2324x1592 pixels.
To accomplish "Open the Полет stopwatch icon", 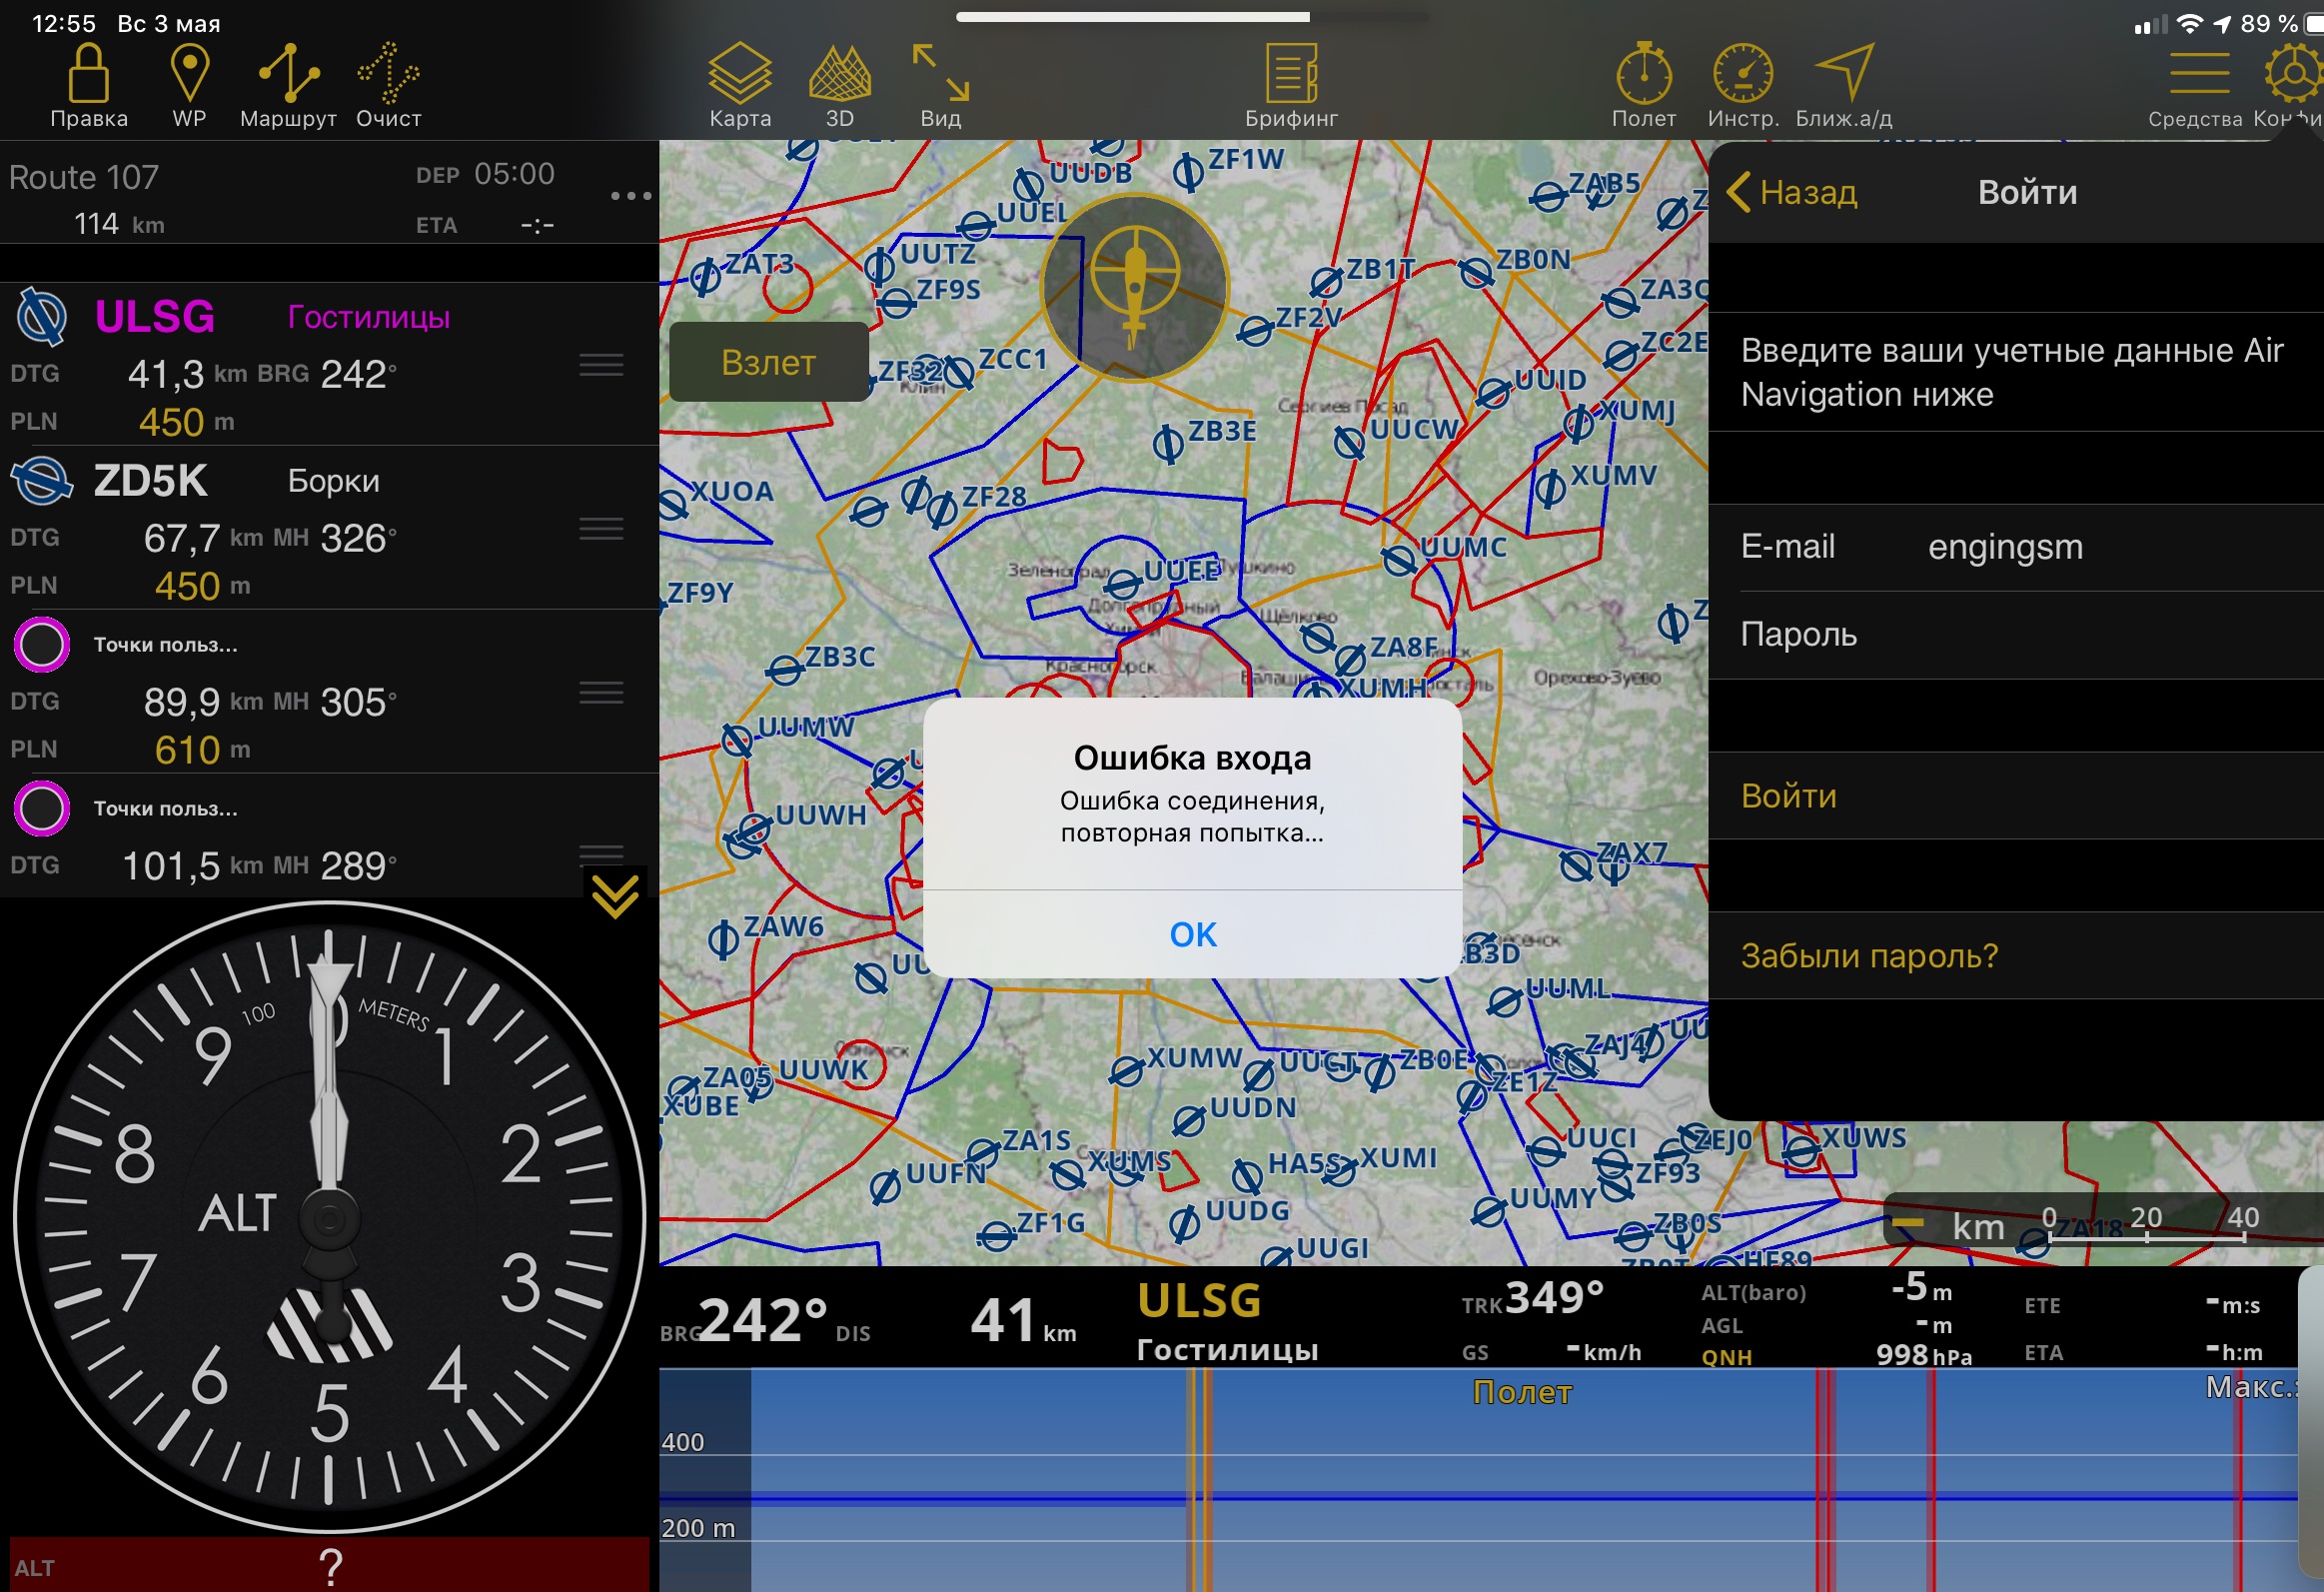I will [x=1643, y=73].
